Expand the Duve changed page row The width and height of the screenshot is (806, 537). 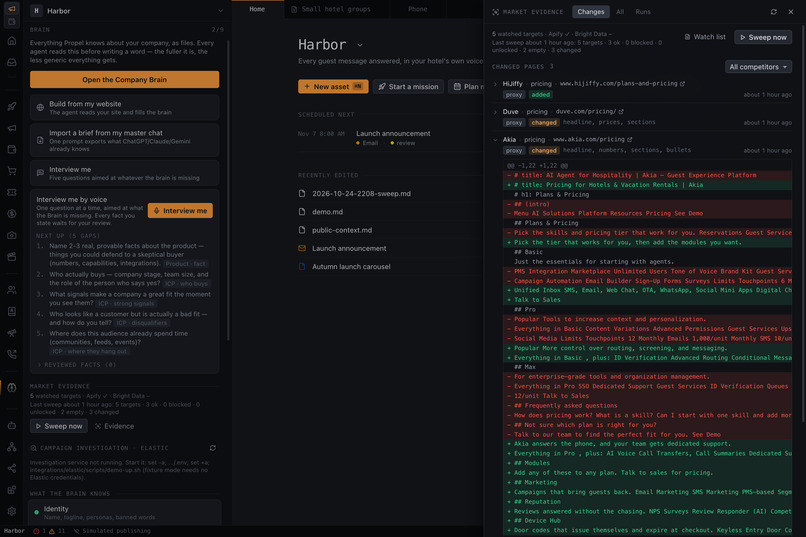pyautogui.click(x=496, y=112)
